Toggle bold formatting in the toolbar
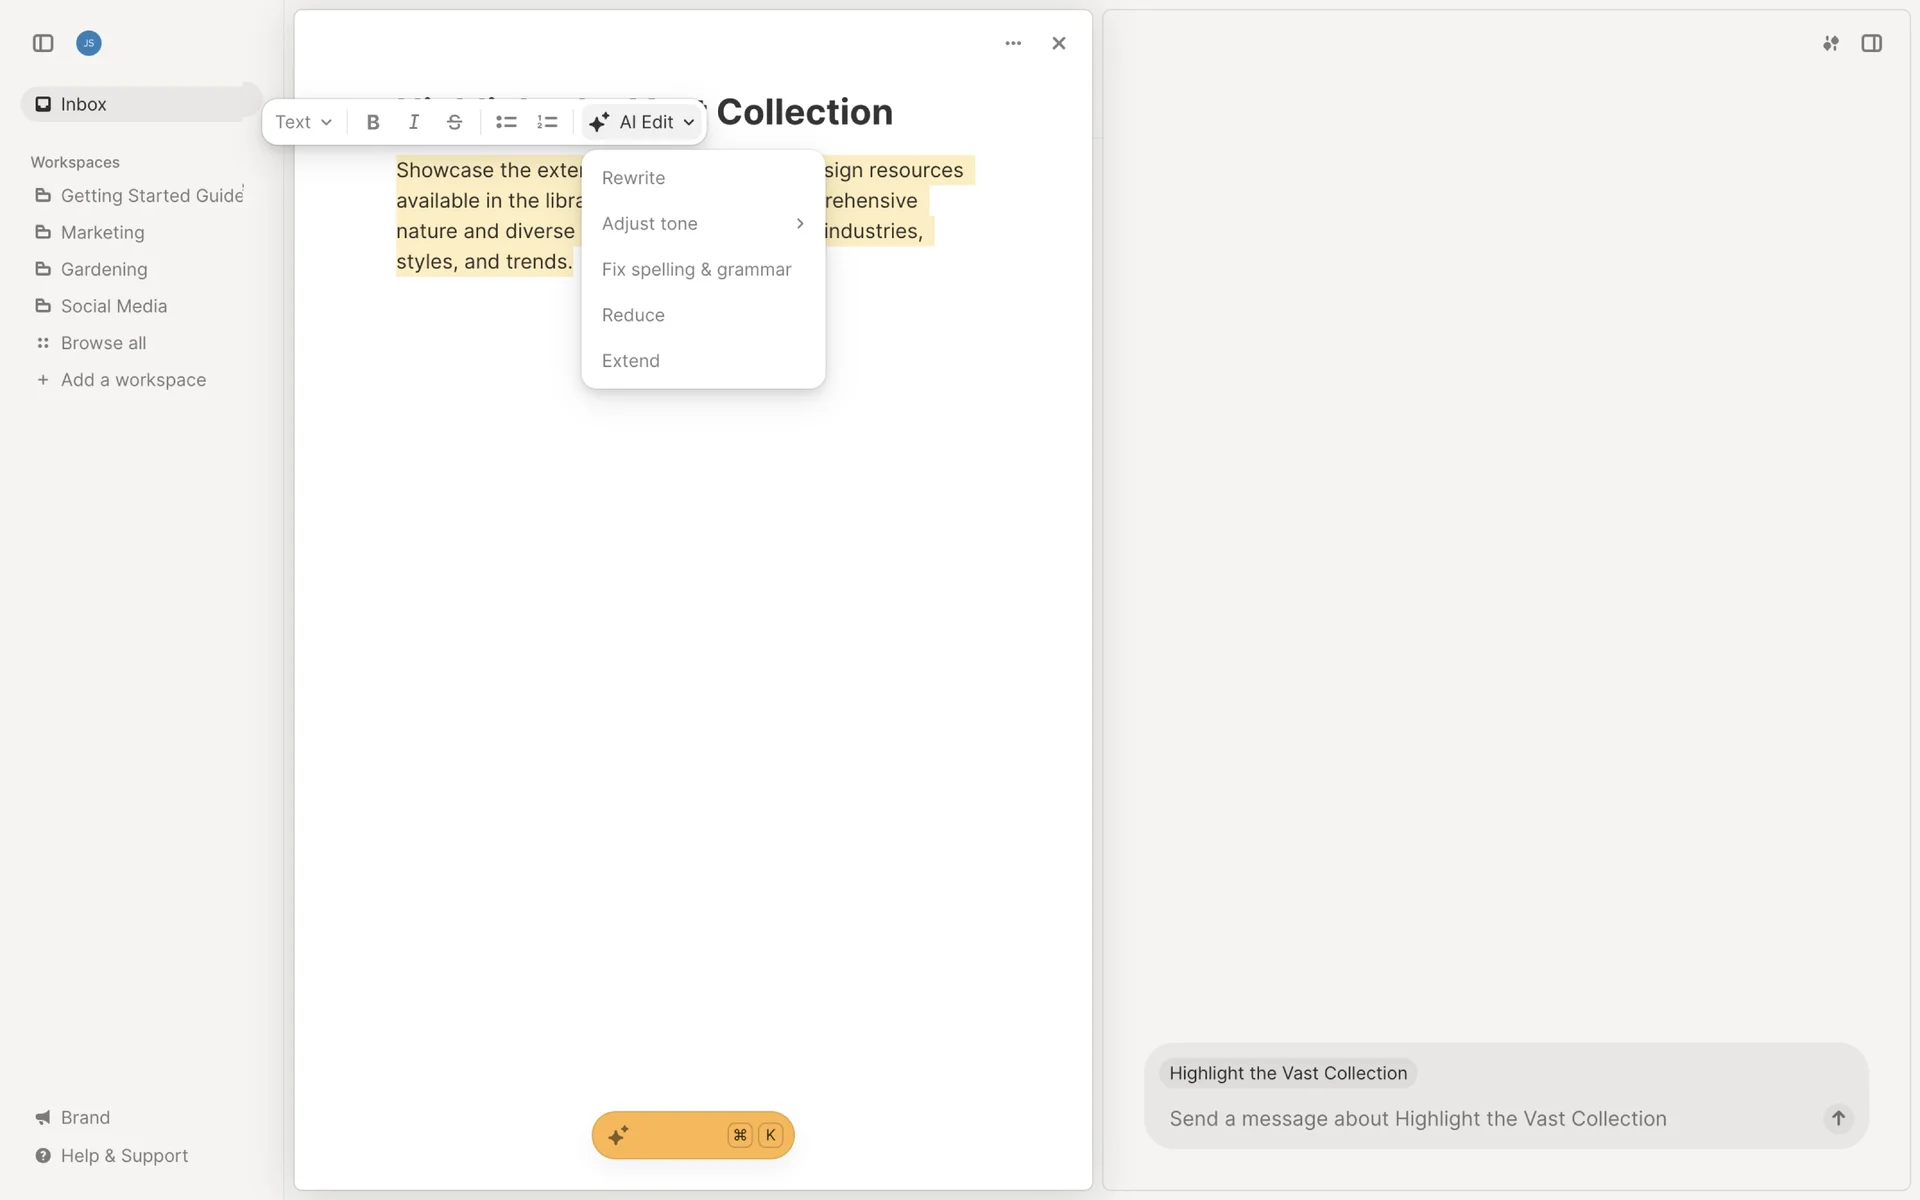 pyautogui.click(x=373, y=122)
